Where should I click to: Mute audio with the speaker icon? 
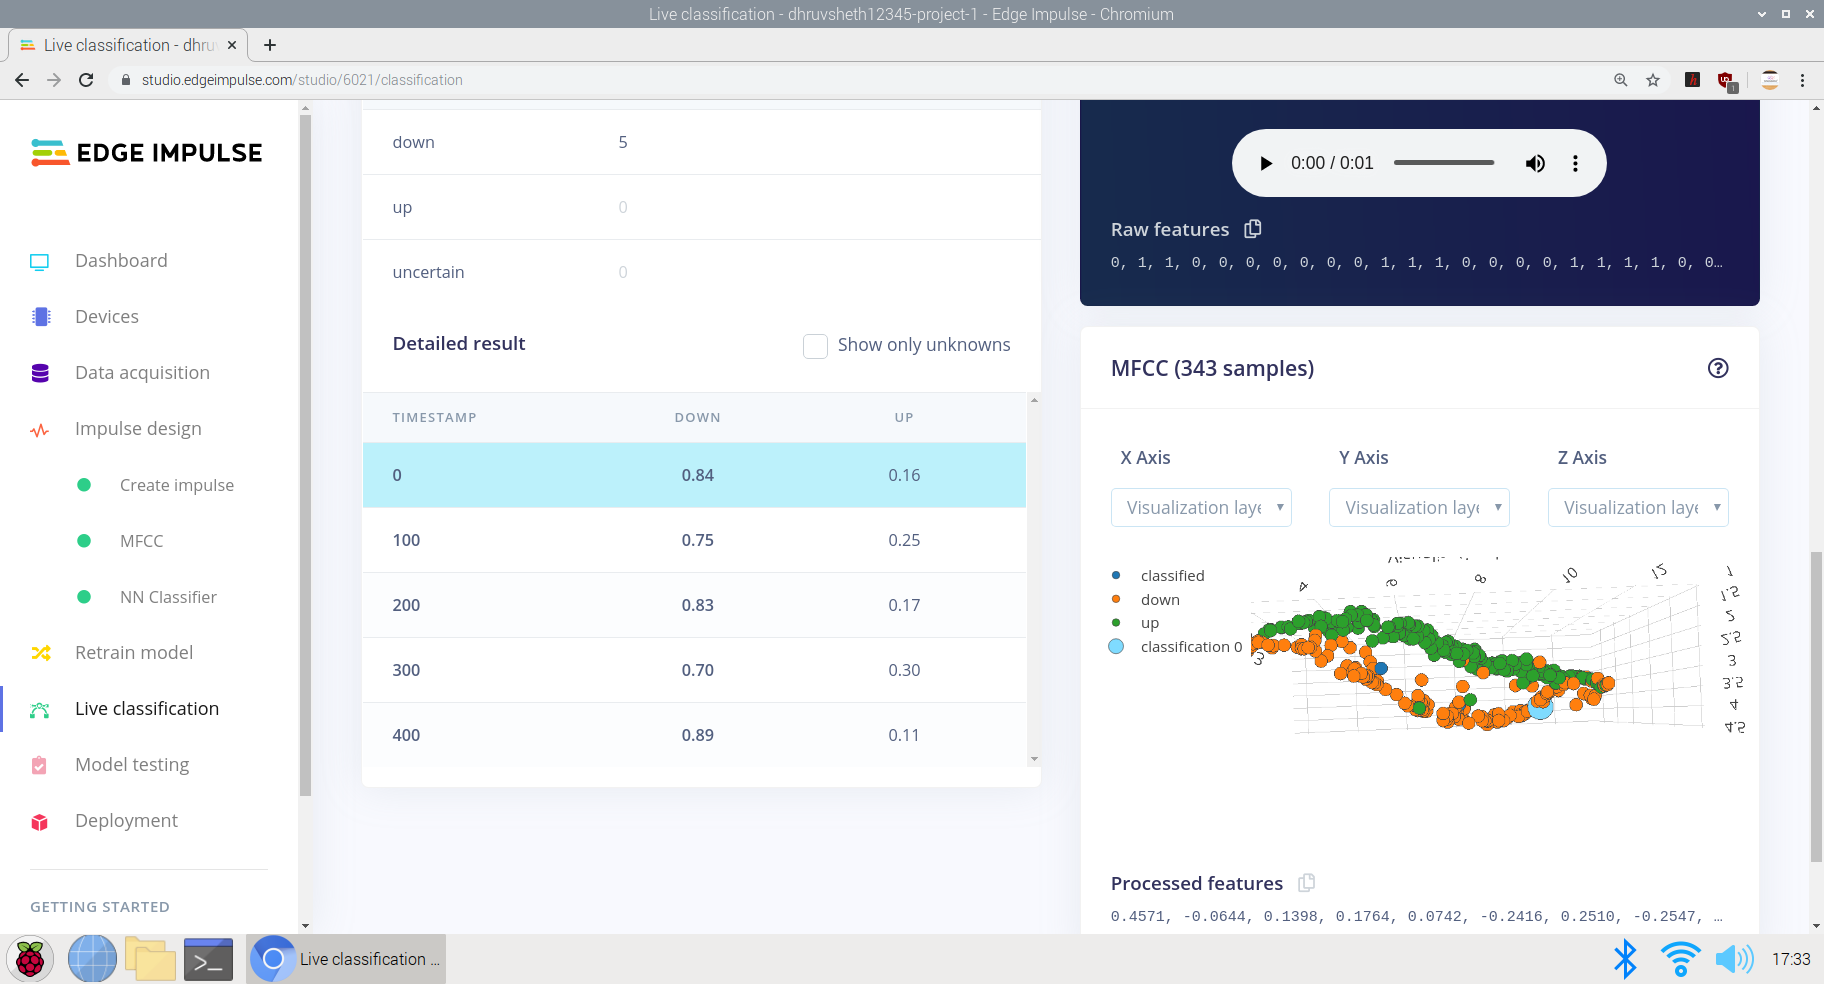coord(1534,163)
